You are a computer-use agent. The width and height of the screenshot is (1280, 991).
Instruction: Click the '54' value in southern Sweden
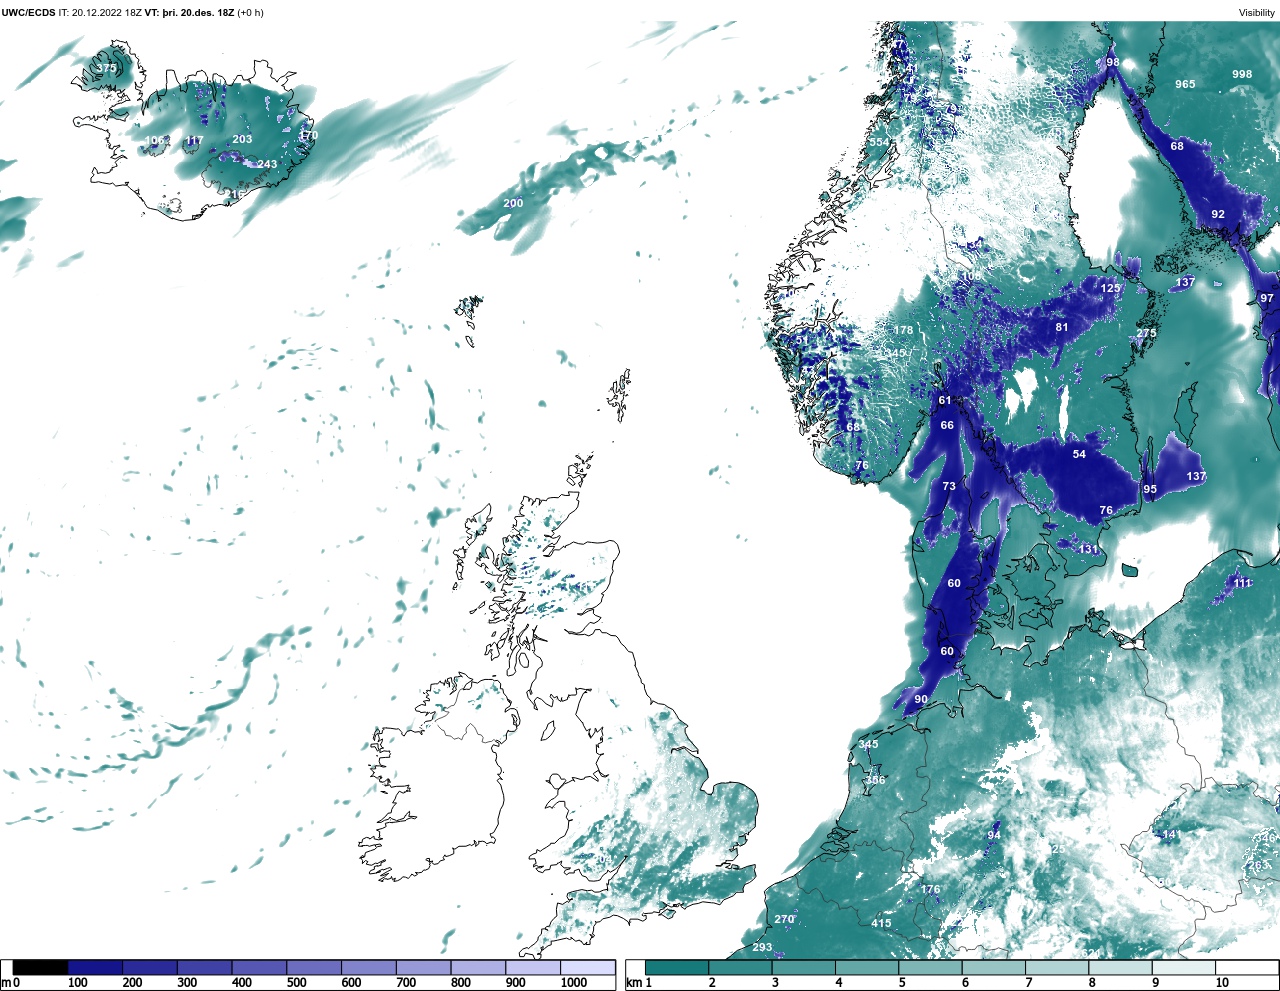[1079, 454]
